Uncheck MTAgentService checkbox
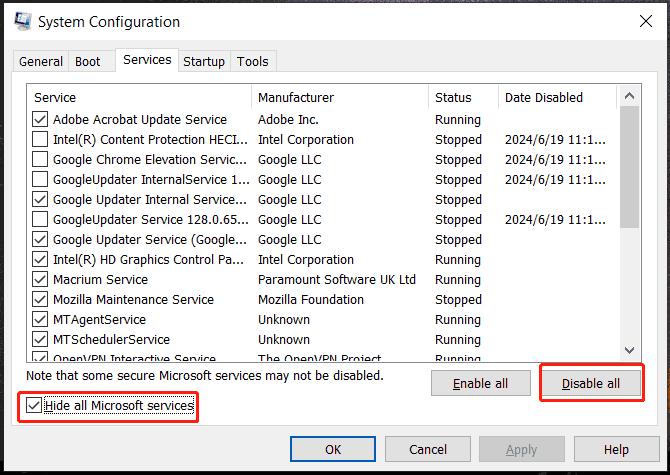The height and width of the screenshot is (475, 670). pyautogui.click(x=40, y=320)
